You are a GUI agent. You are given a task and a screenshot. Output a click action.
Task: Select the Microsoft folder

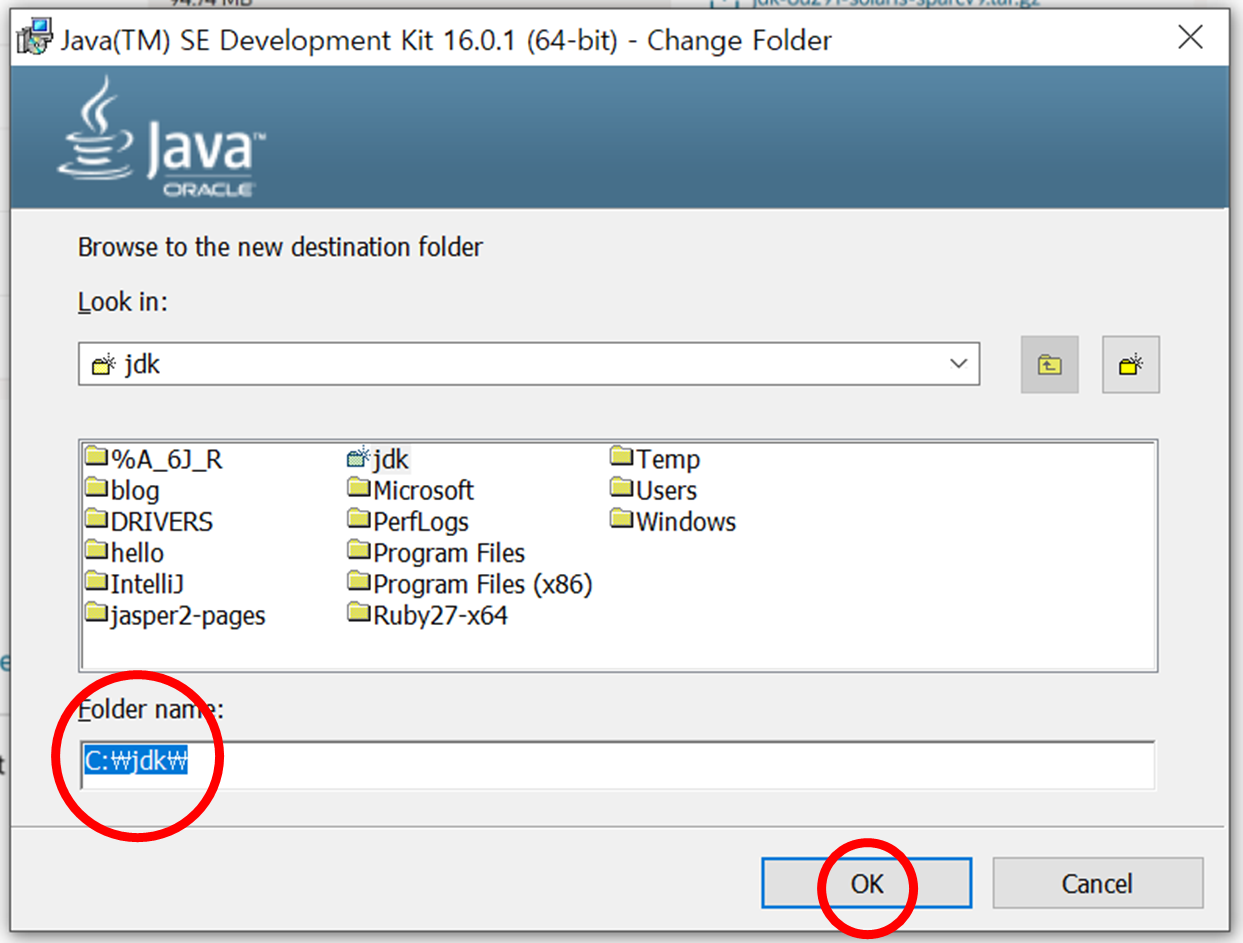pyautogui.click(x=411, y=490)
